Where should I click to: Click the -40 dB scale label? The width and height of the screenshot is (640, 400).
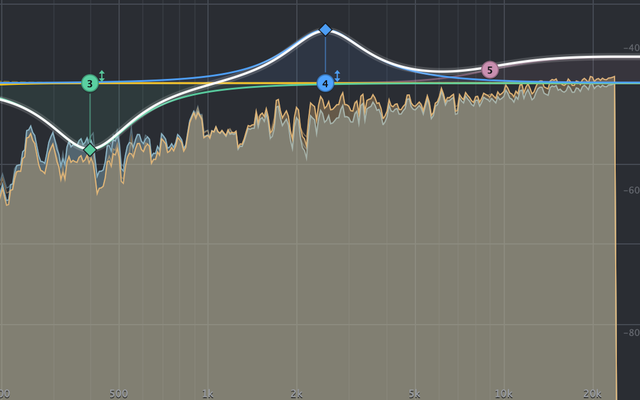[631, 48]
